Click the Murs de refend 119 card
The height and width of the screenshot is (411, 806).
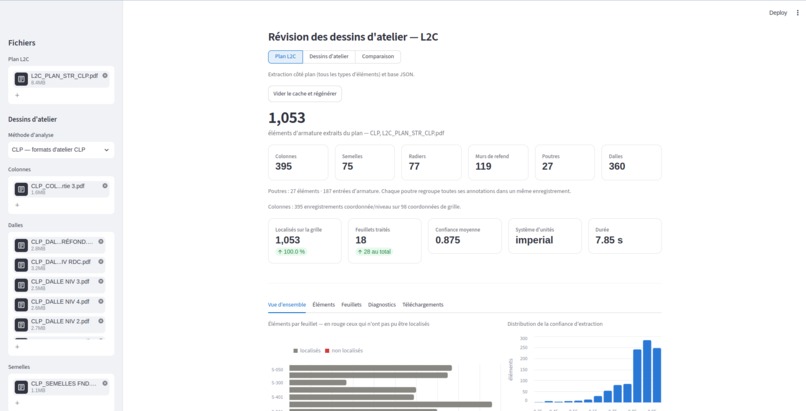(x=498, y=162)
